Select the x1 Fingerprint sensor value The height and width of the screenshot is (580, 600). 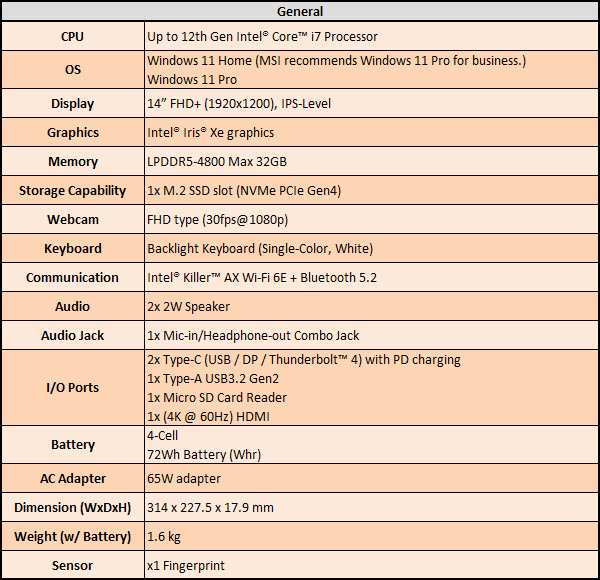[186, 566]
